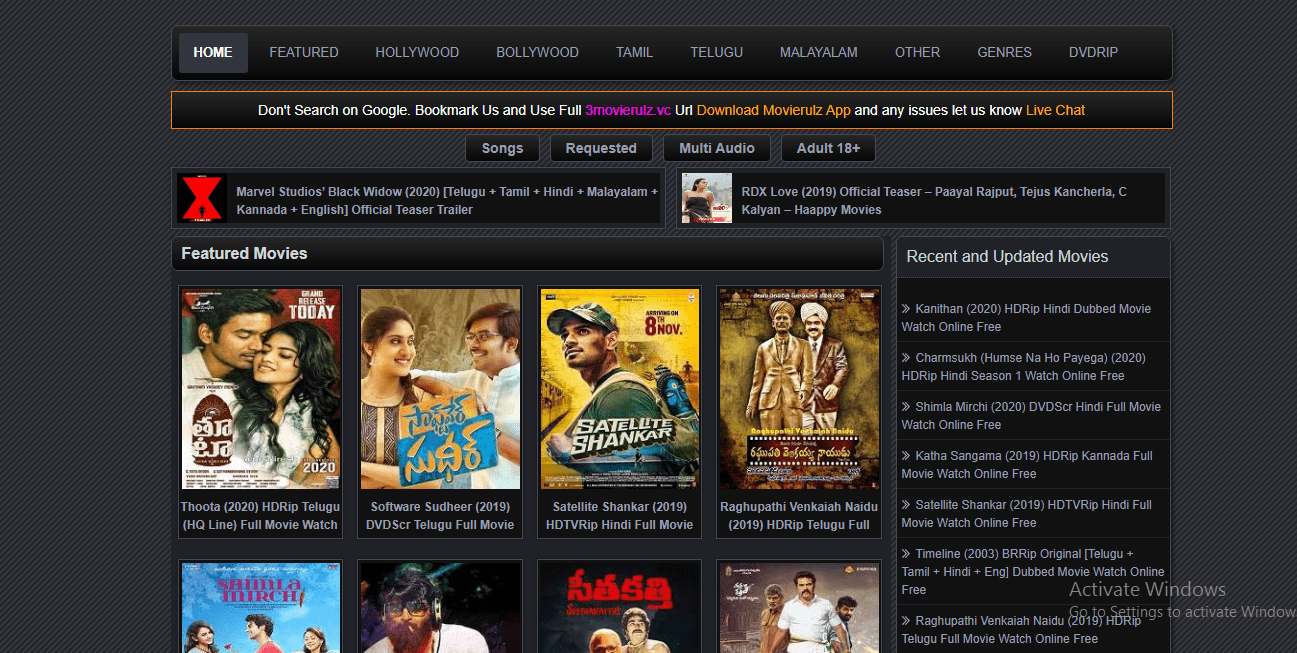The image size is (1297, 653).
Task: Open the DVDRIP menu item
Action: 1093,53
